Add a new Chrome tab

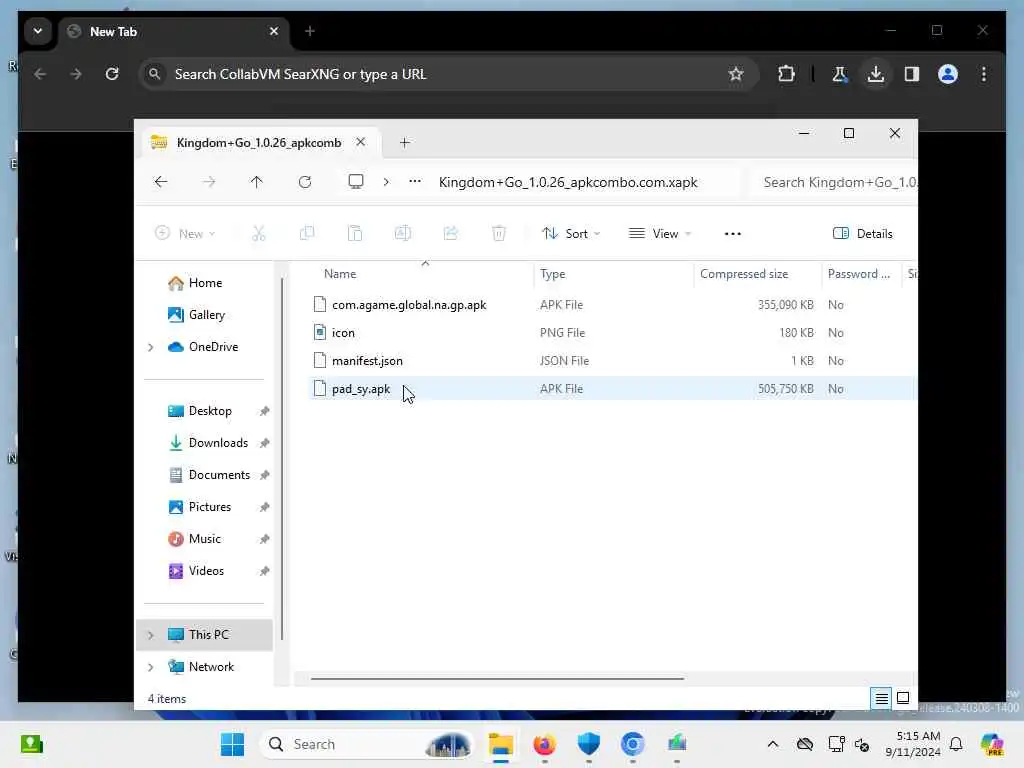pyautogui.click(x=310, y=31)
